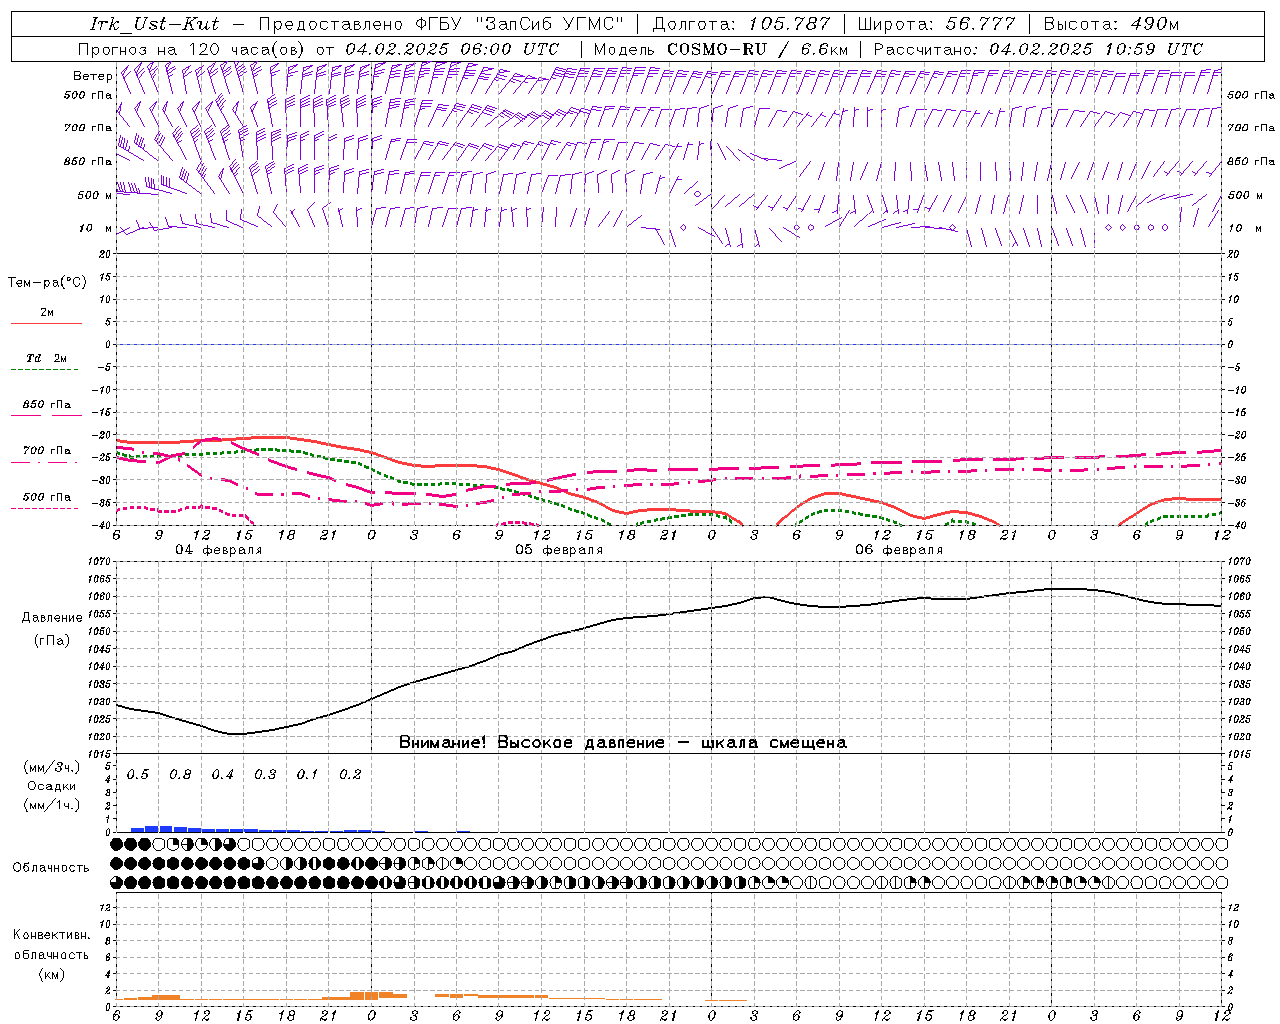Viewport: 1280px width, 1024px height.
Task: Click the Ветер label above wind barbs
Action: tap(92, 76)
